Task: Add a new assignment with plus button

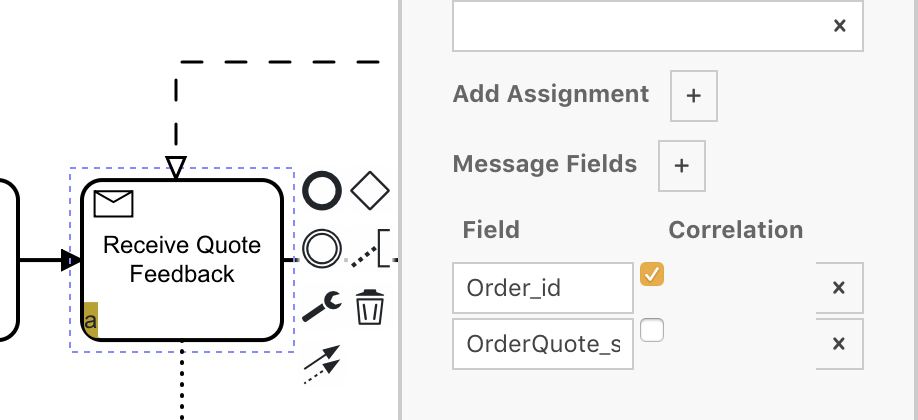Action: (694, 96)
